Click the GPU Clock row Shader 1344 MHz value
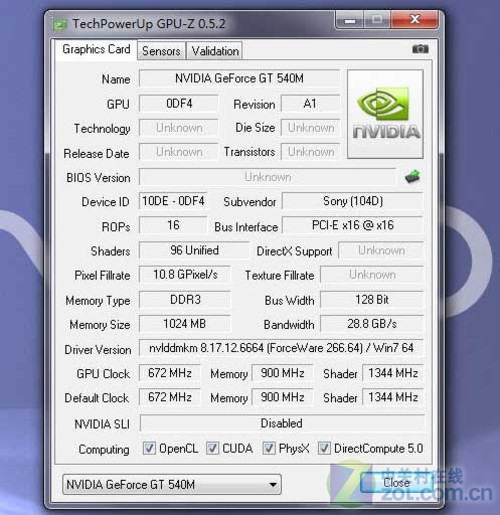Viewport: 500px width, 515px height. click(393, 373)
